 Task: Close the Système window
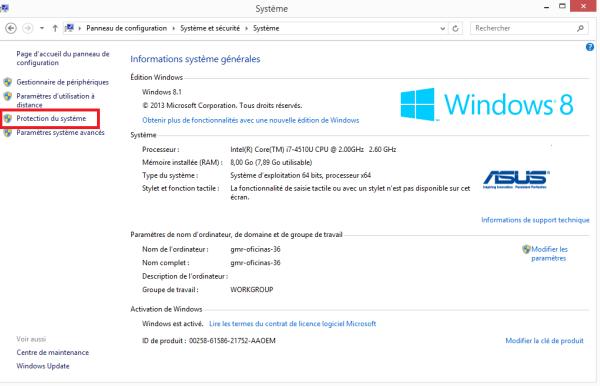coord(583,6)
